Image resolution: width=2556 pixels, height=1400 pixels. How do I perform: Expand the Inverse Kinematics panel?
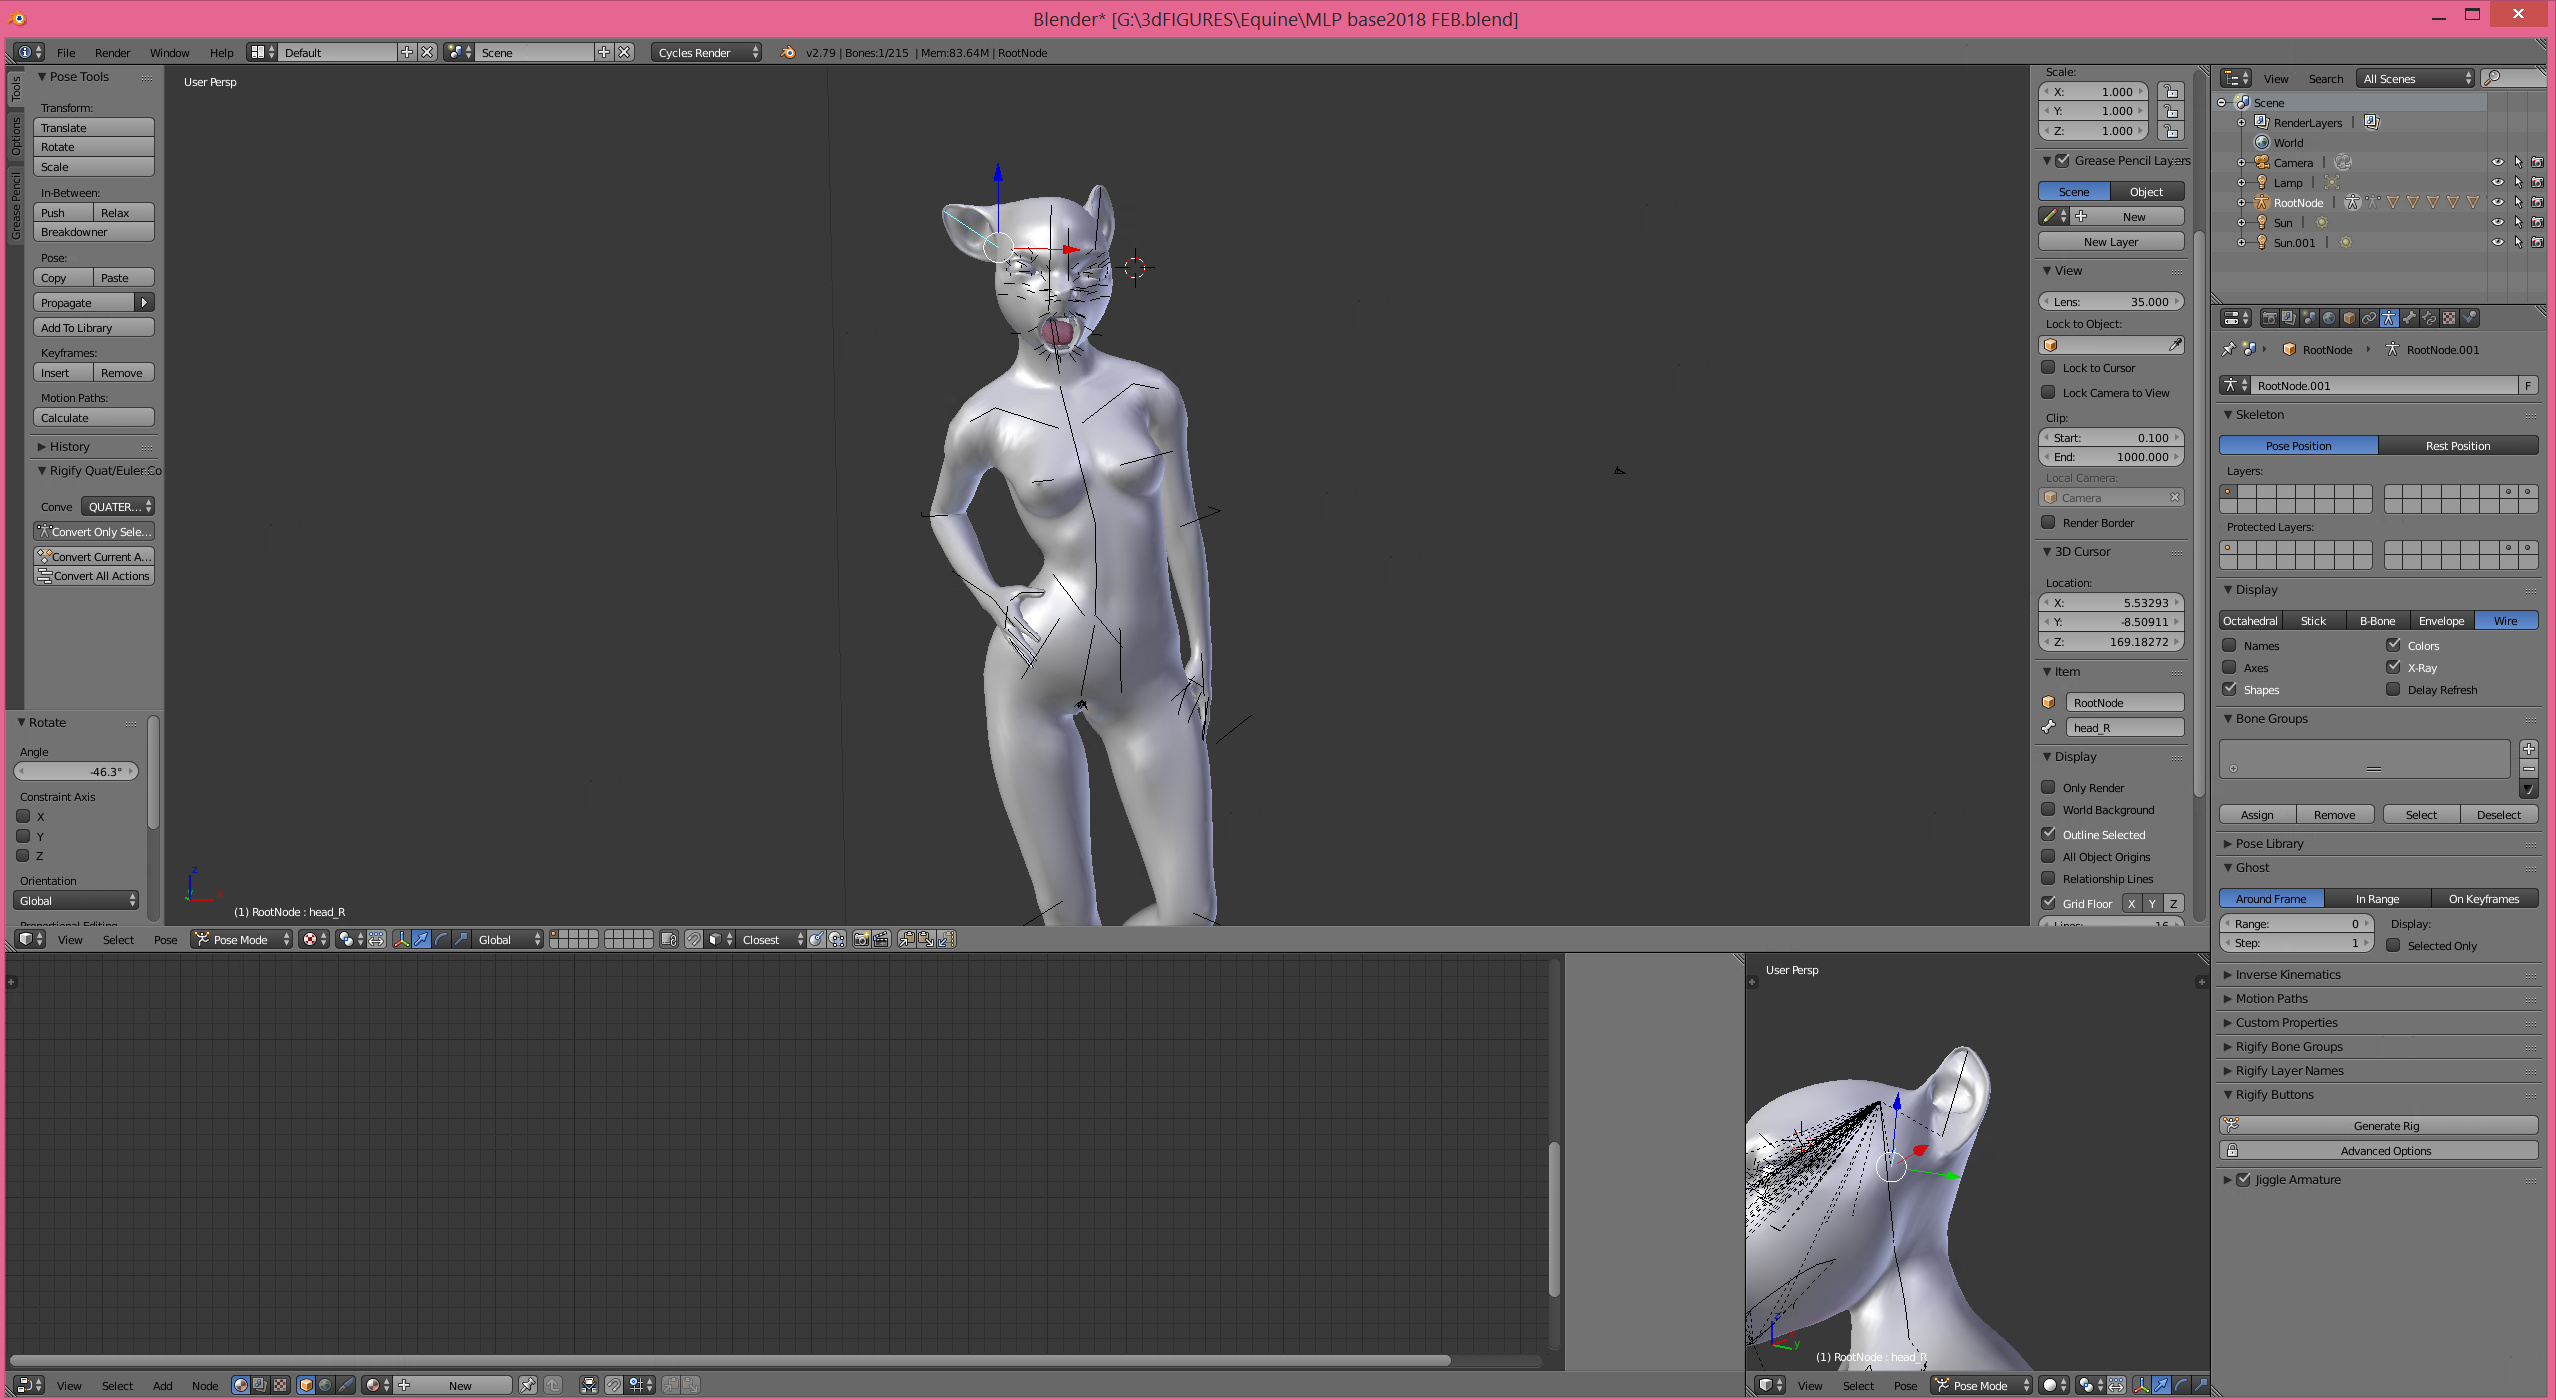2288,974
